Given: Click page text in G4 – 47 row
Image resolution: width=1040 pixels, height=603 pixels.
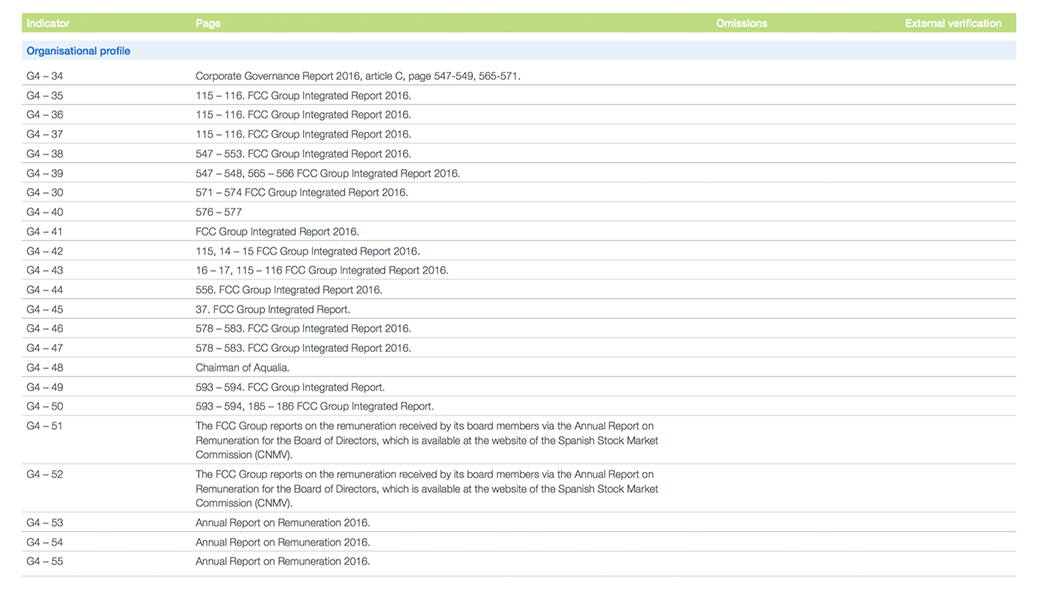Looking at the screenshot, I should [303, 348].
